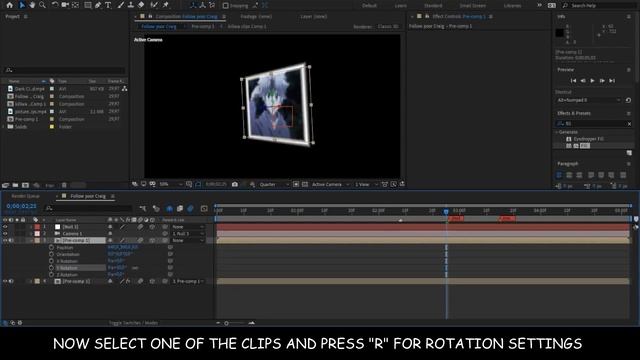Select the Pen tool
Screen dimensions: 640x360
point(98,5)
